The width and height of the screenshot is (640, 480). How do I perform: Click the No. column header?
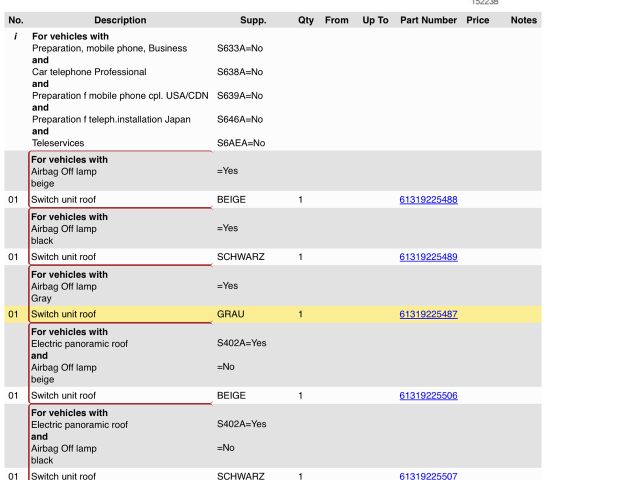point(15,20)
